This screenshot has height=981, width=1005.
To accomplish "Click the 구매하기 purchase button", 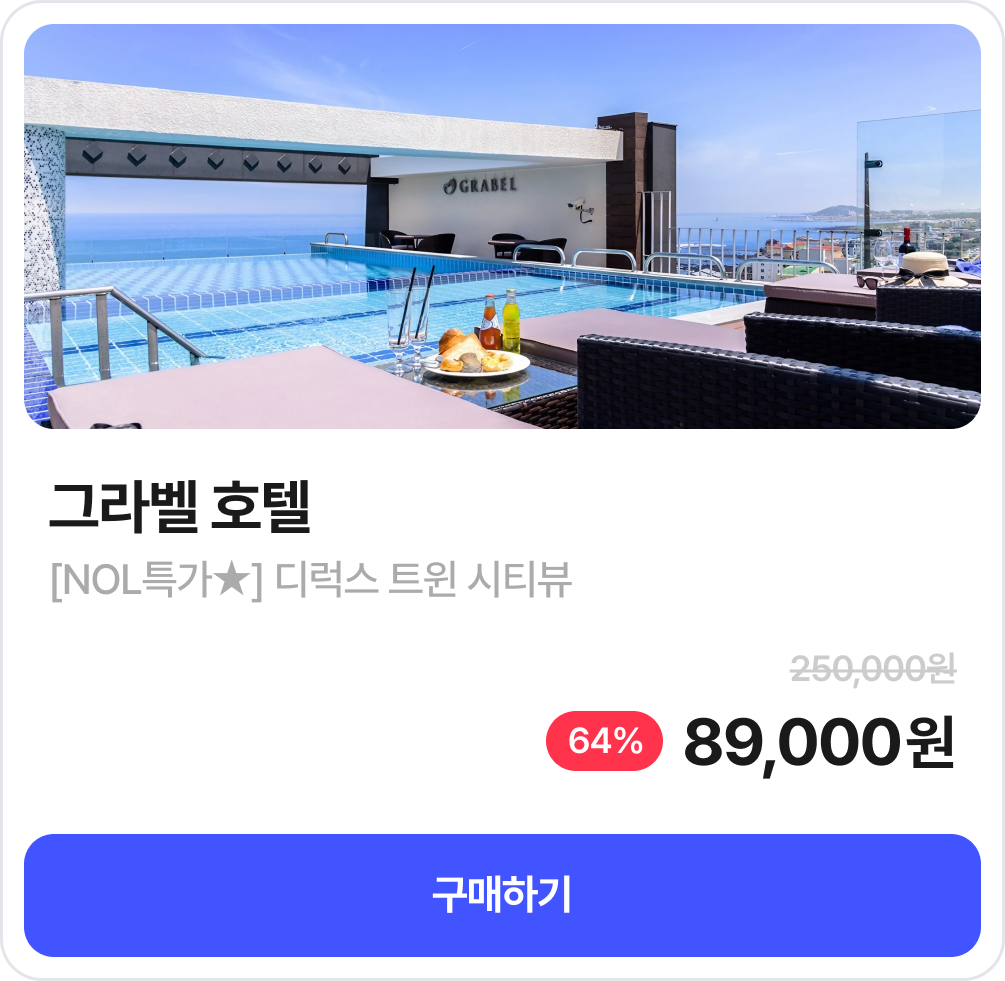I will point(502,894).
